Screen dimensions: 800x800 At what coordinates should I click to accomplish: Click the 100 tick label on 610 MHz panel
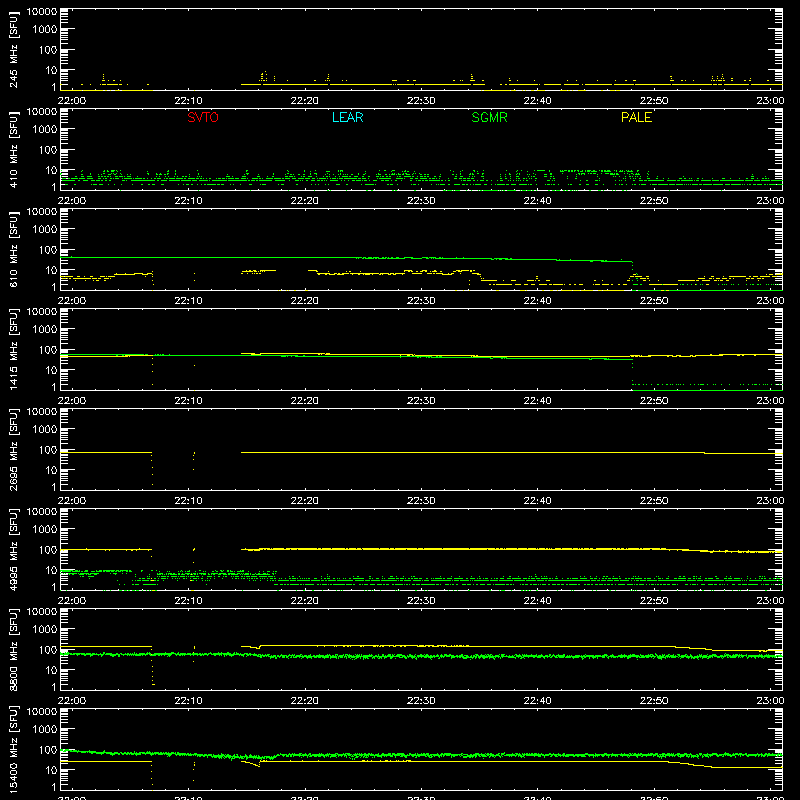[48, 250]
